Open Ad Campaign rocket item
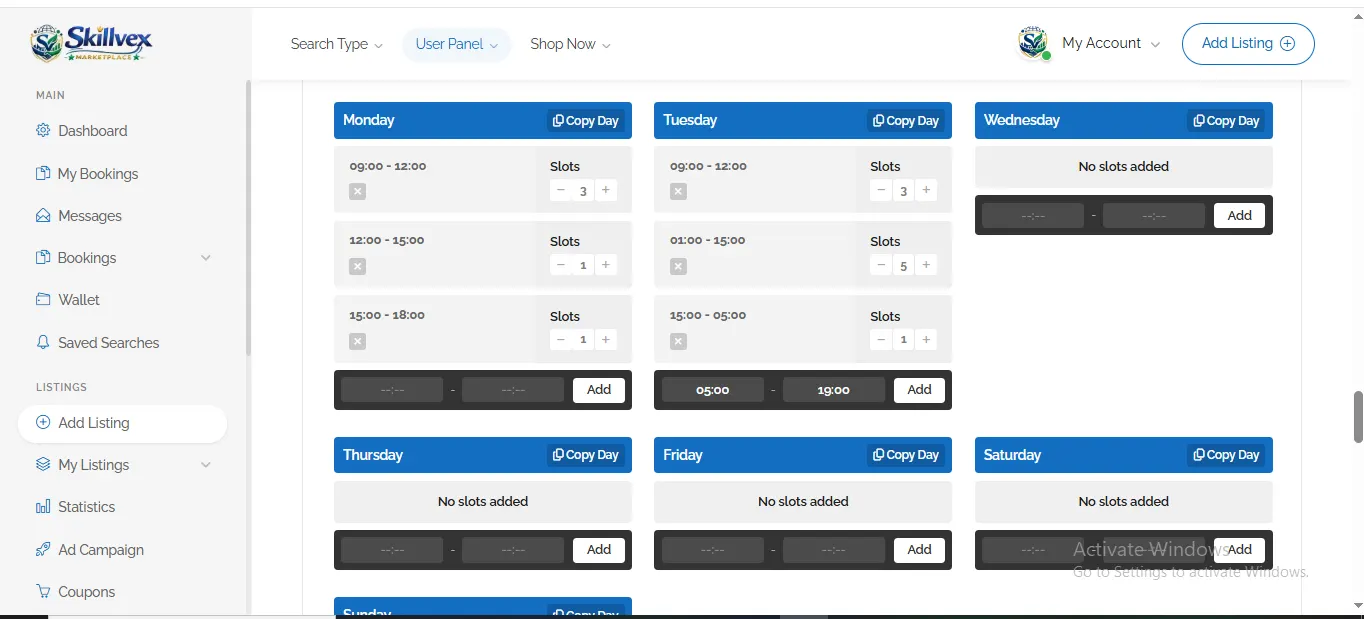 tap(100, 550)
